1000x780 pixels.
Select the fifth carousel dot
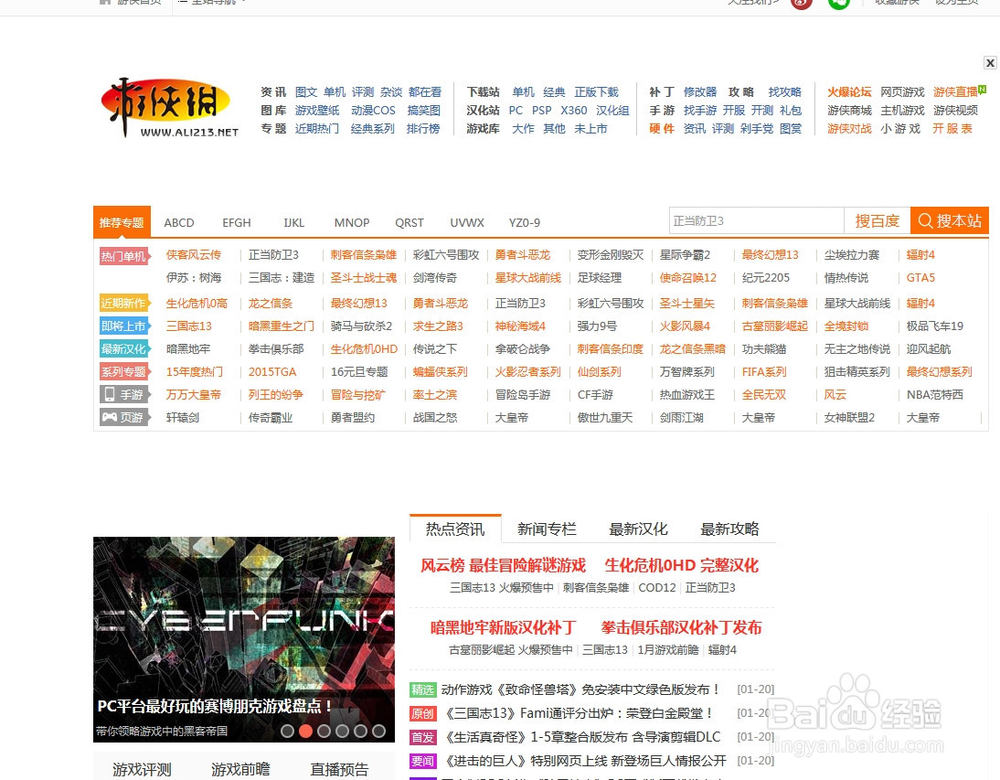point(360,731)
